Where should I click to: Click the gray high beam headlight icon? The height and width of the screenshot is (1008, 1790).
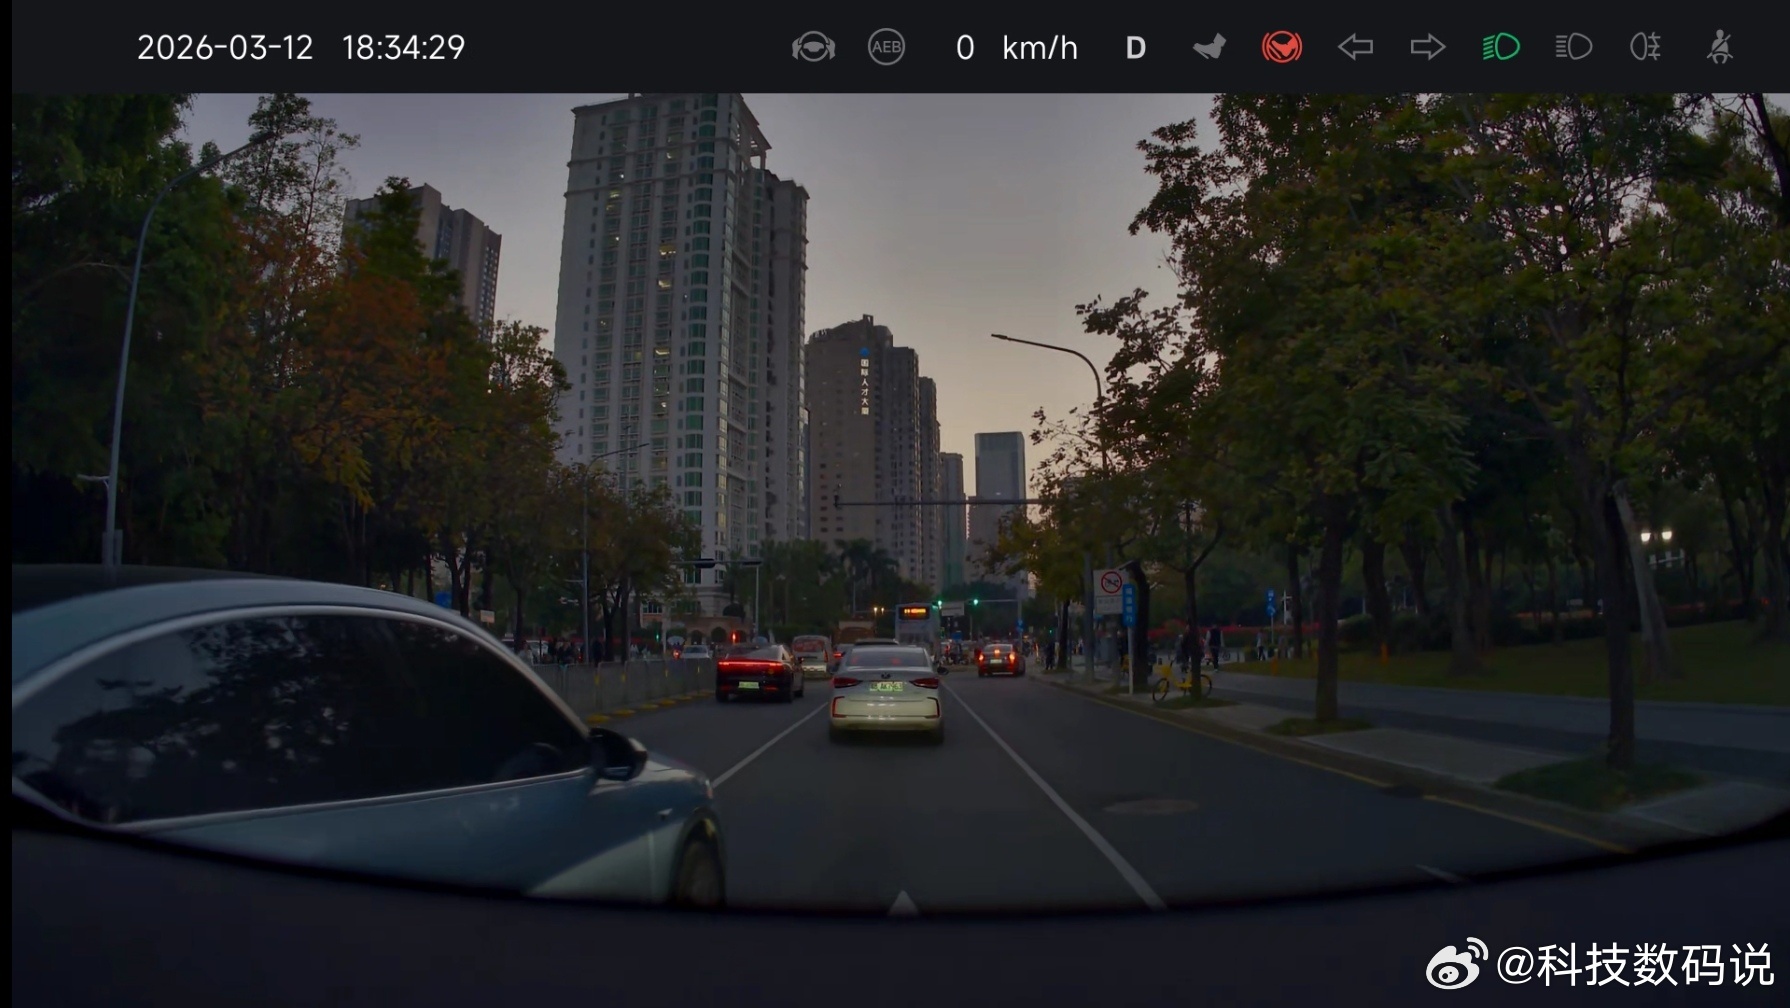coord(1573,47)
